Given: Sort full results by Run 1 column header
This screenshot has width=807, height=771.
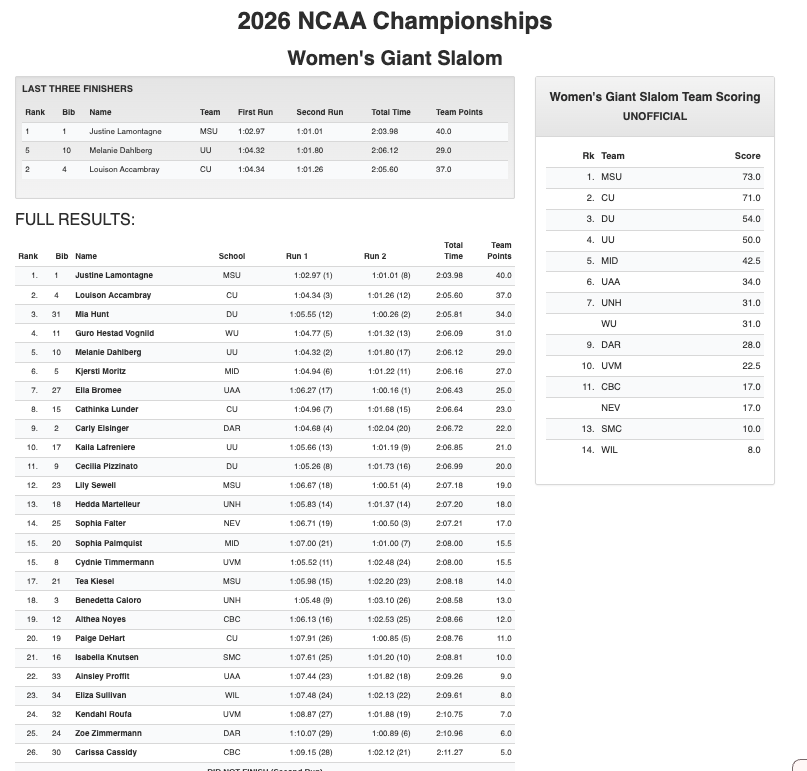Looking at the screenshot, I should tap(296, 257).
